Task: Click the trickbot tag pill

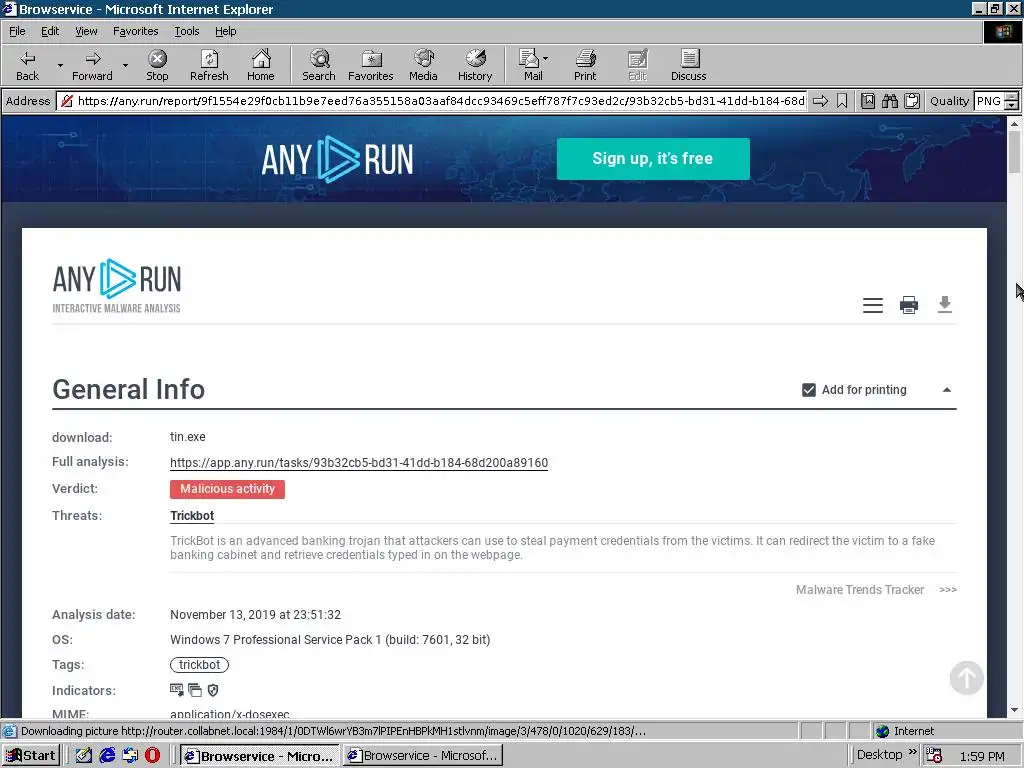Action: (x=199, y=665)
